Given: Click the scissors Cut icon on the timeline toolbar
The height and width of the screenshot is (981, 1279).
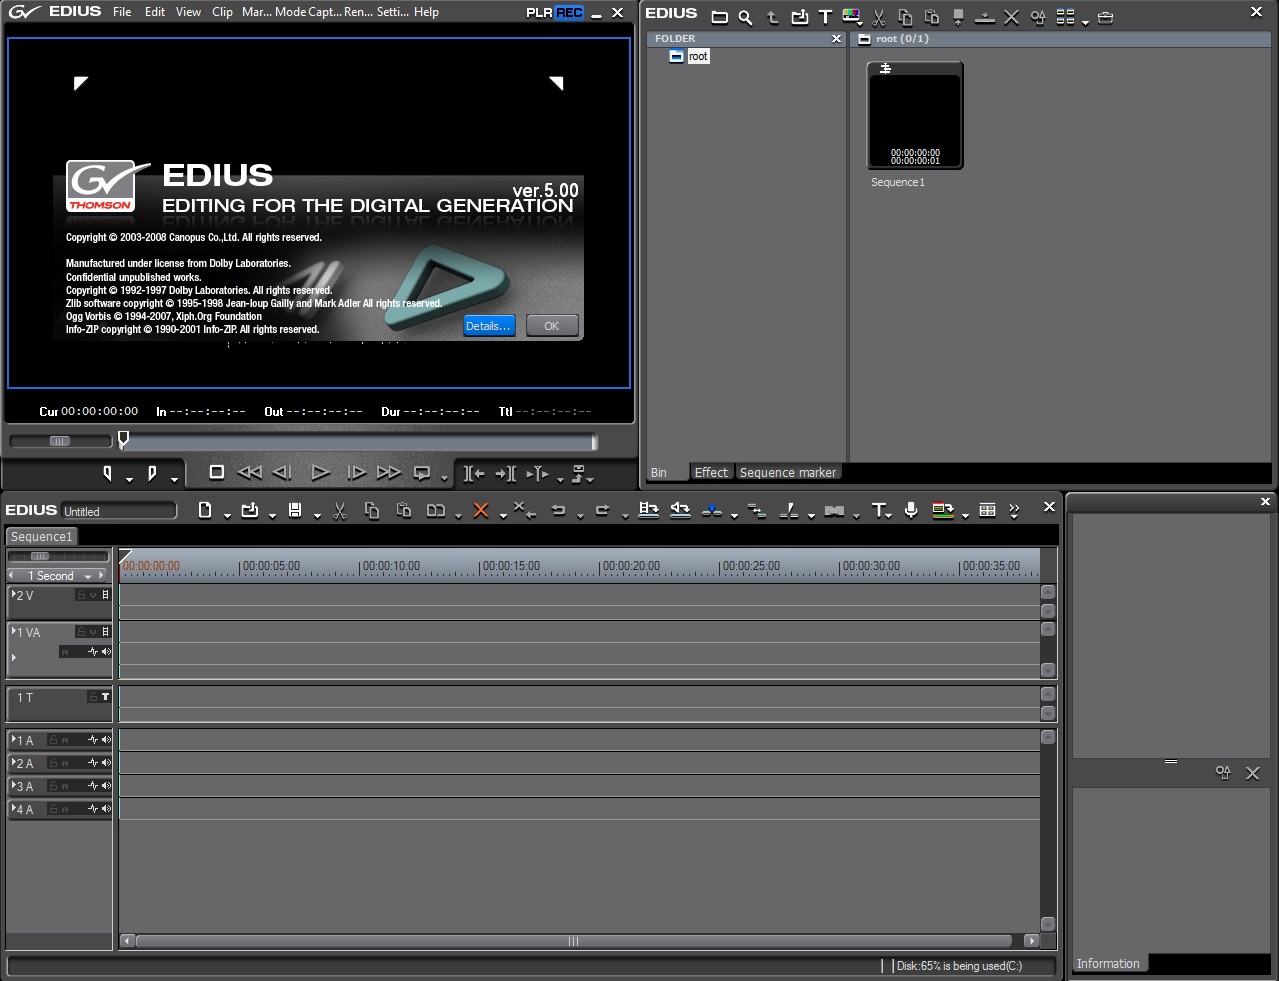Looking at the screenshot, I should (x=340, y=510).
